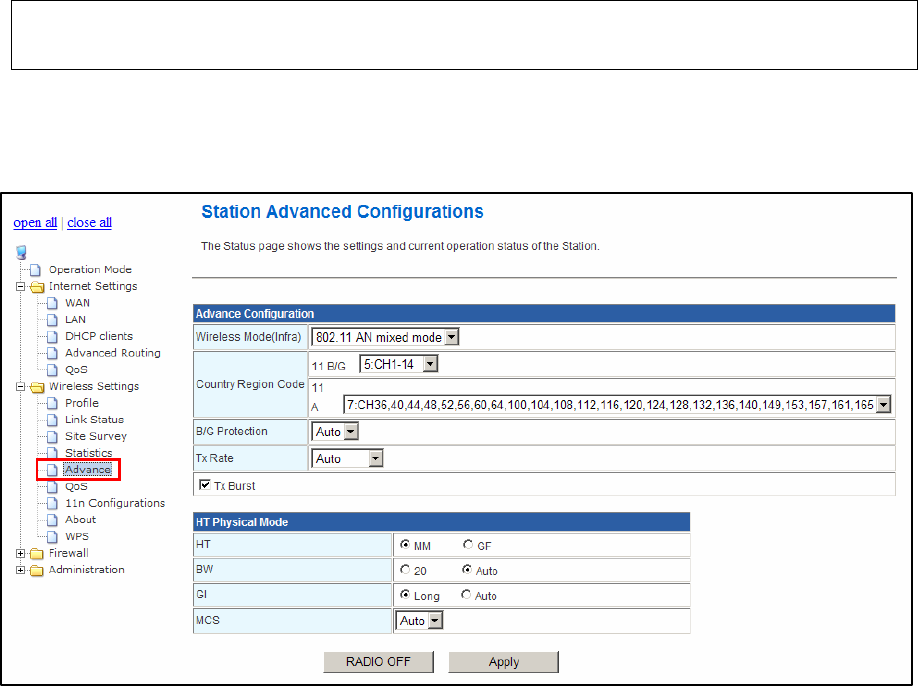Click the Operation Mode page icon
918x686 pixels.
pos(36,270)
